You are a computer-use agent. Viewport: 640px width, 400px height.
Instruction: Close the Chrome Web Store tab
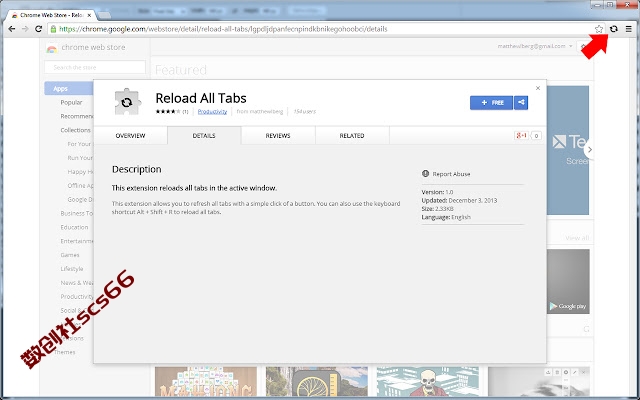89,15
